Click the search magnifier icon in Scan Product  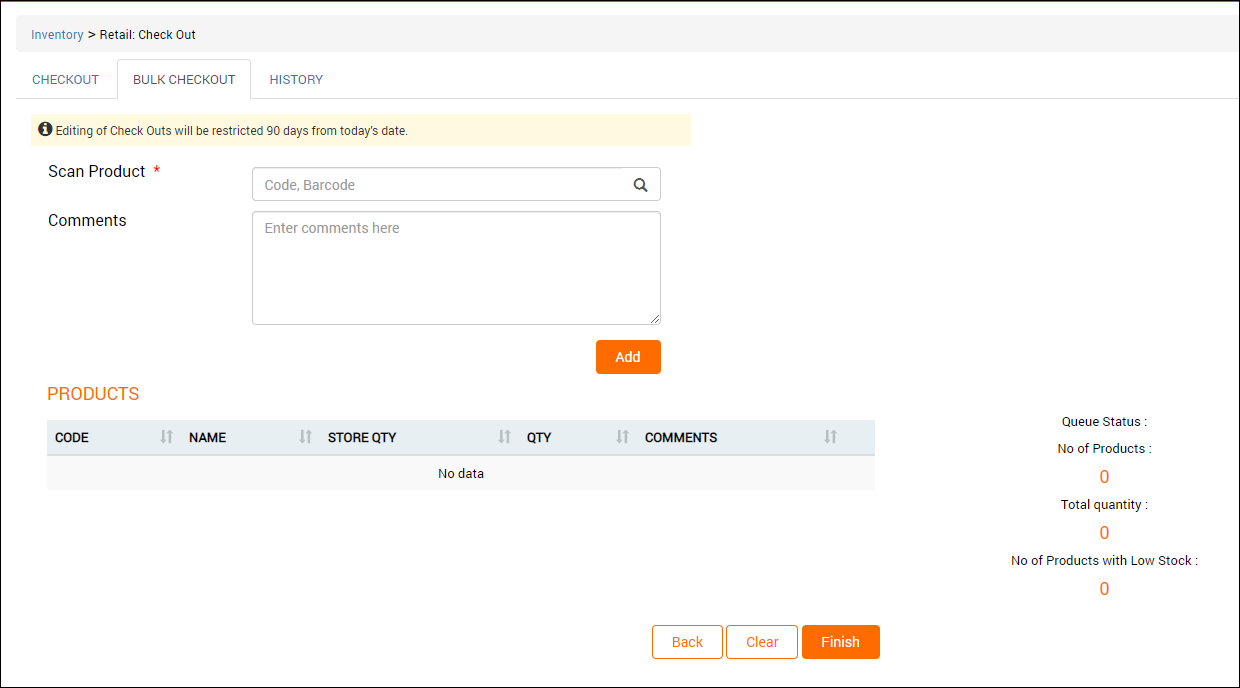[x=640, y=185]
